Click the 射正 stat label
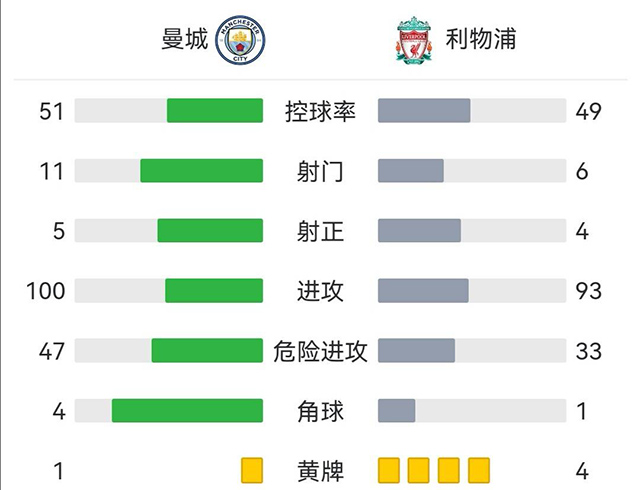 click(320, 231)
